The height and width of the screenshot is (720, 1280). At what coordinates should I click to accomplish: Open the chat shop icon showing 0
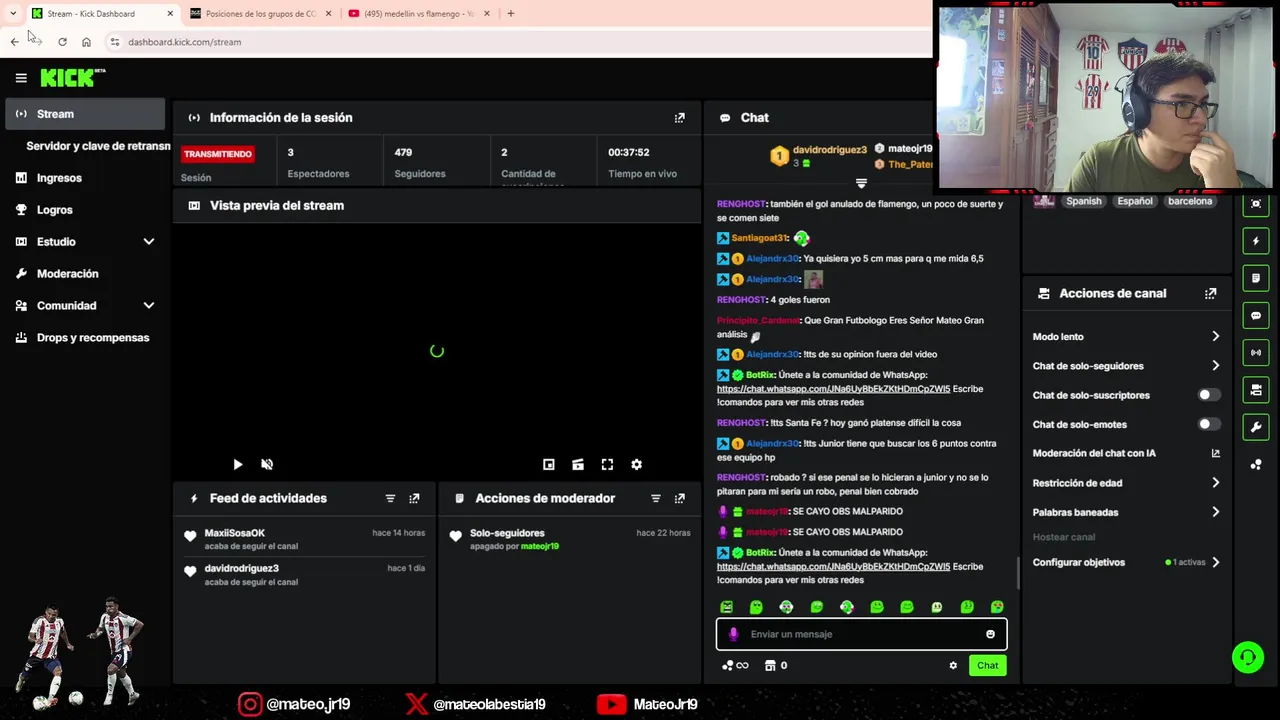click(x=776, y=666)
